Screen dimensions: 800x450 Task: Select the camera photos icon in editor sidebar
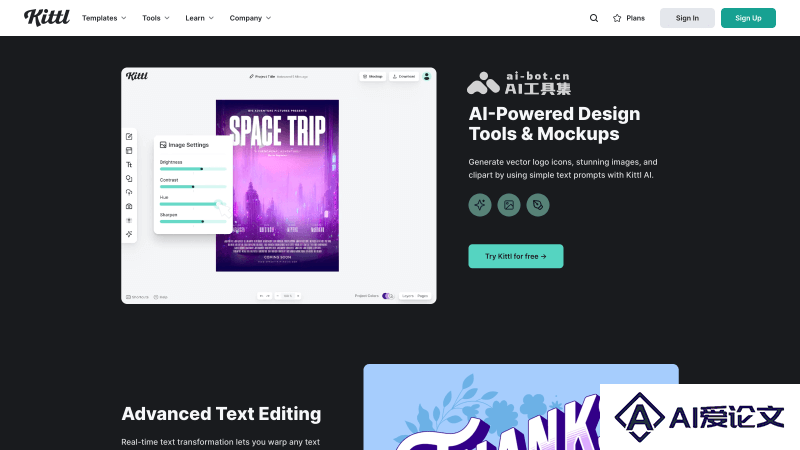(x=129, y=206)
